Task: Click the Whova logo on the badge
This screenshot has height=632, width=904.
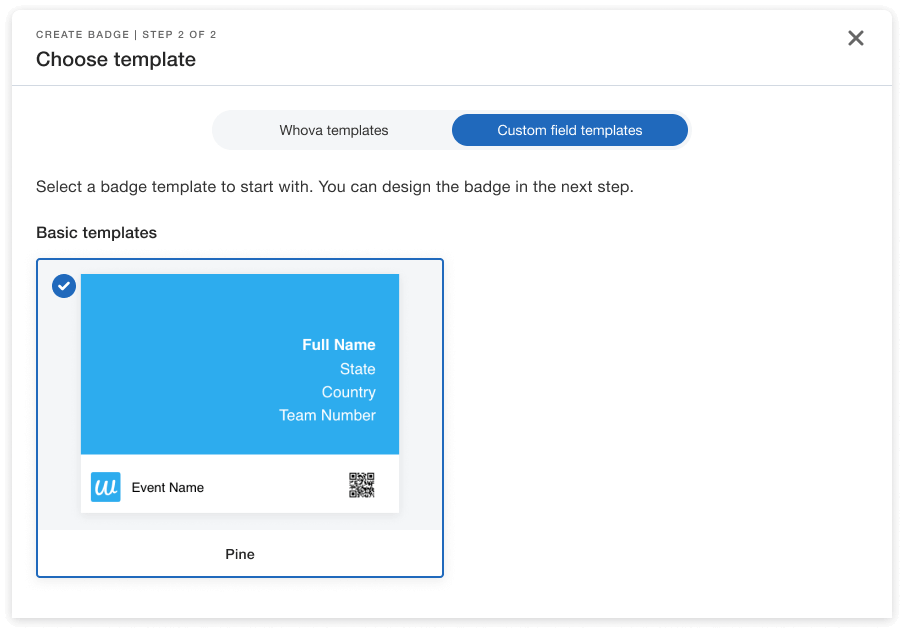Action: pyautogui.click(x=106, y=487)
